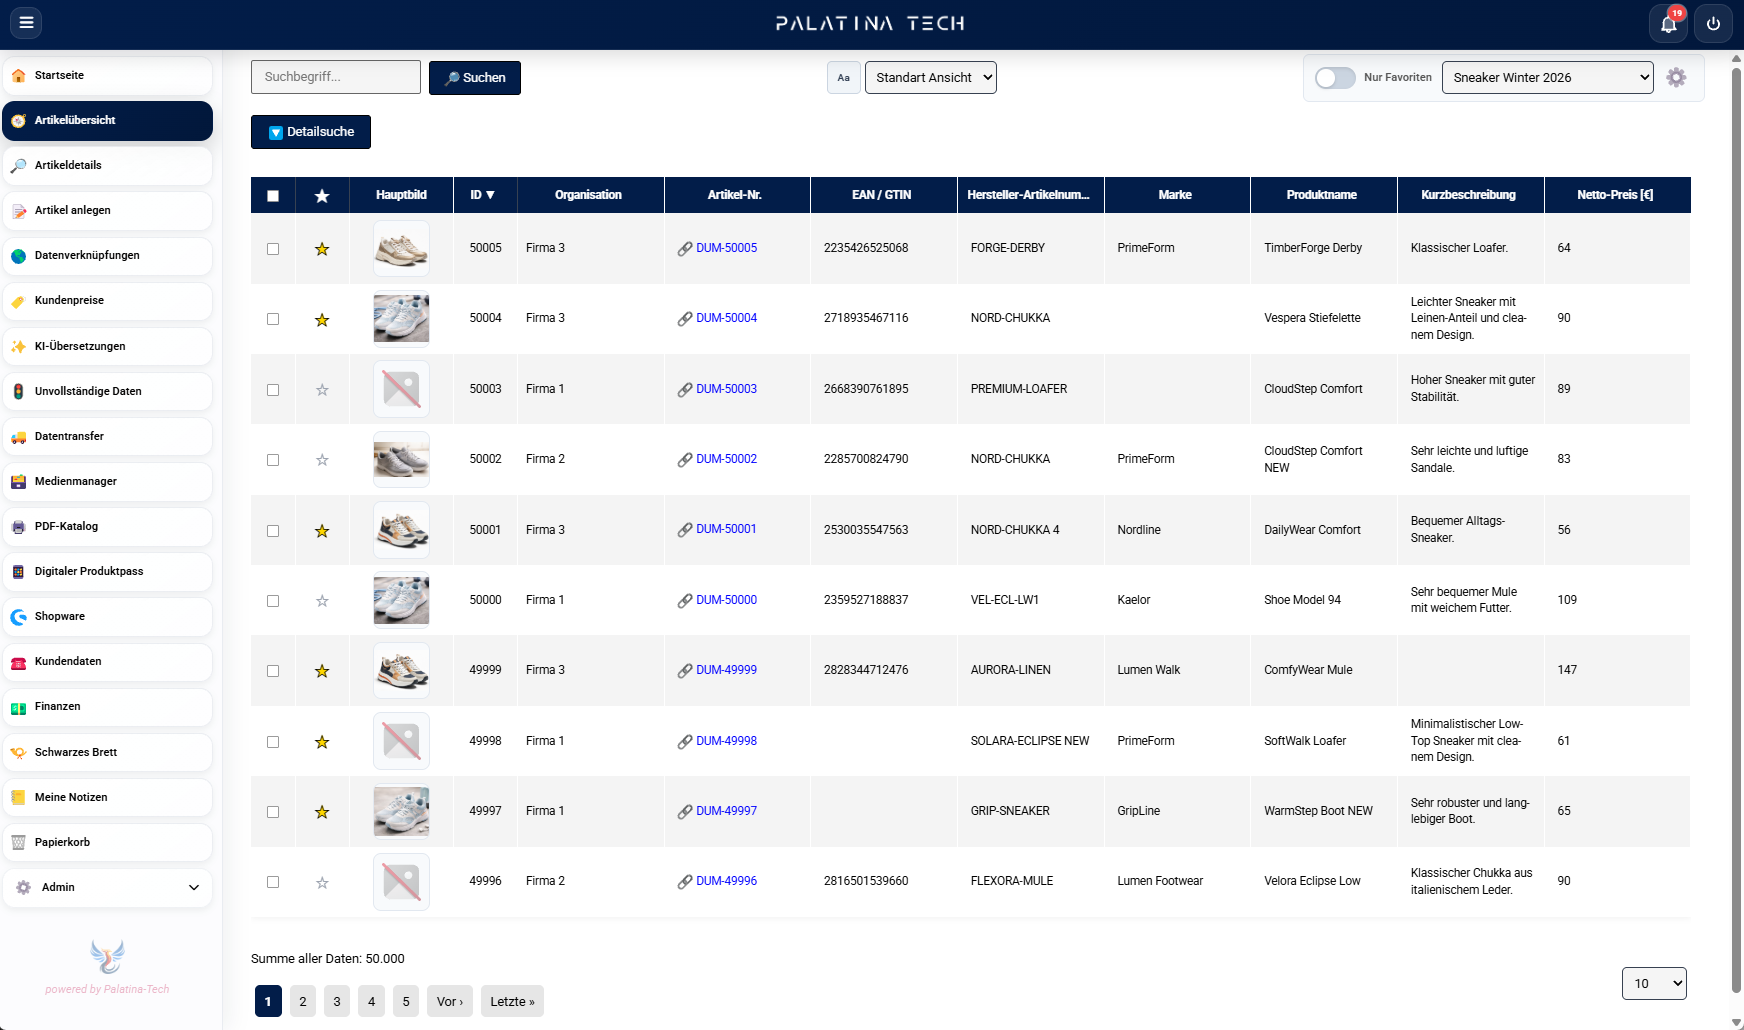Sort by the ID column header
Image resolution: width=1744 pixels, height=1030 pixels.
point(483,195)
